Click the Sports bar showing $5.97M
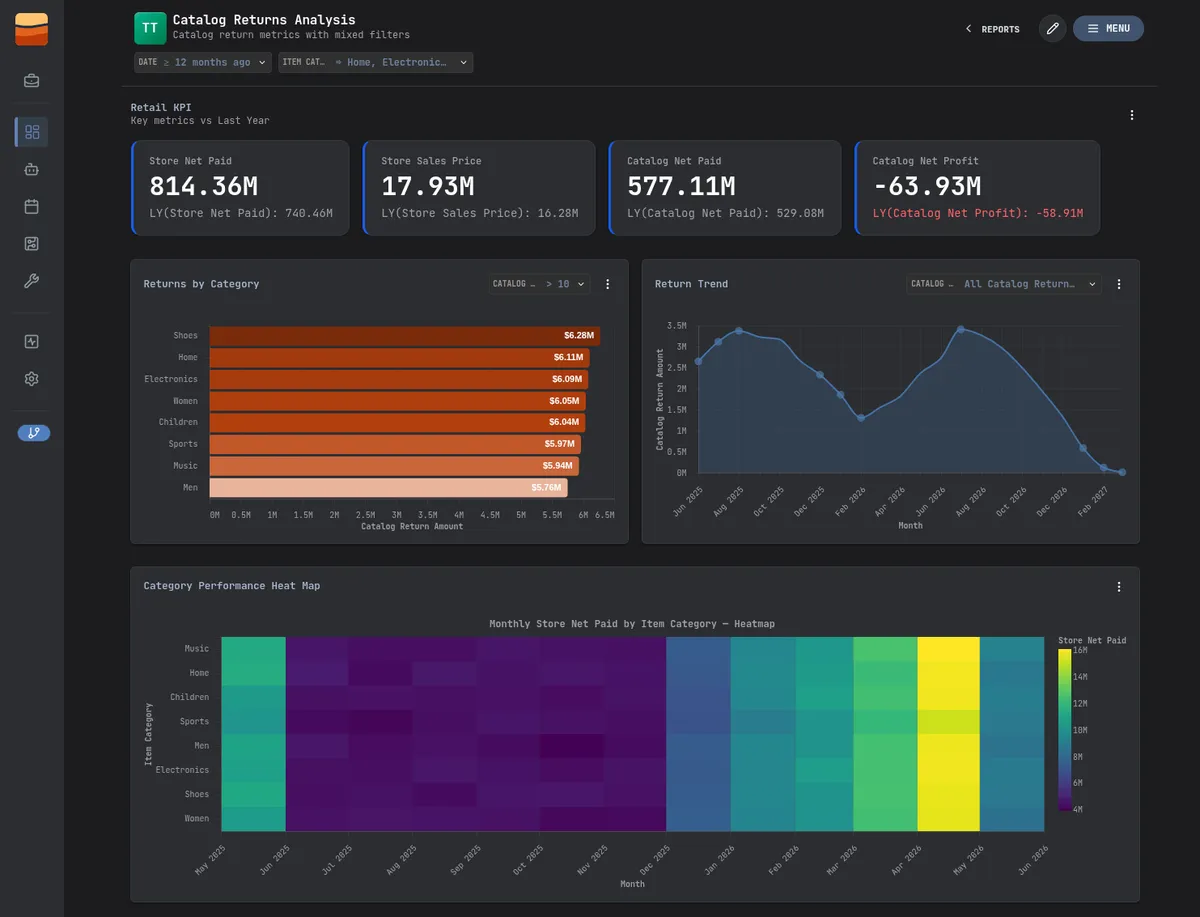1200x917 pixels. tap(395, 444)
